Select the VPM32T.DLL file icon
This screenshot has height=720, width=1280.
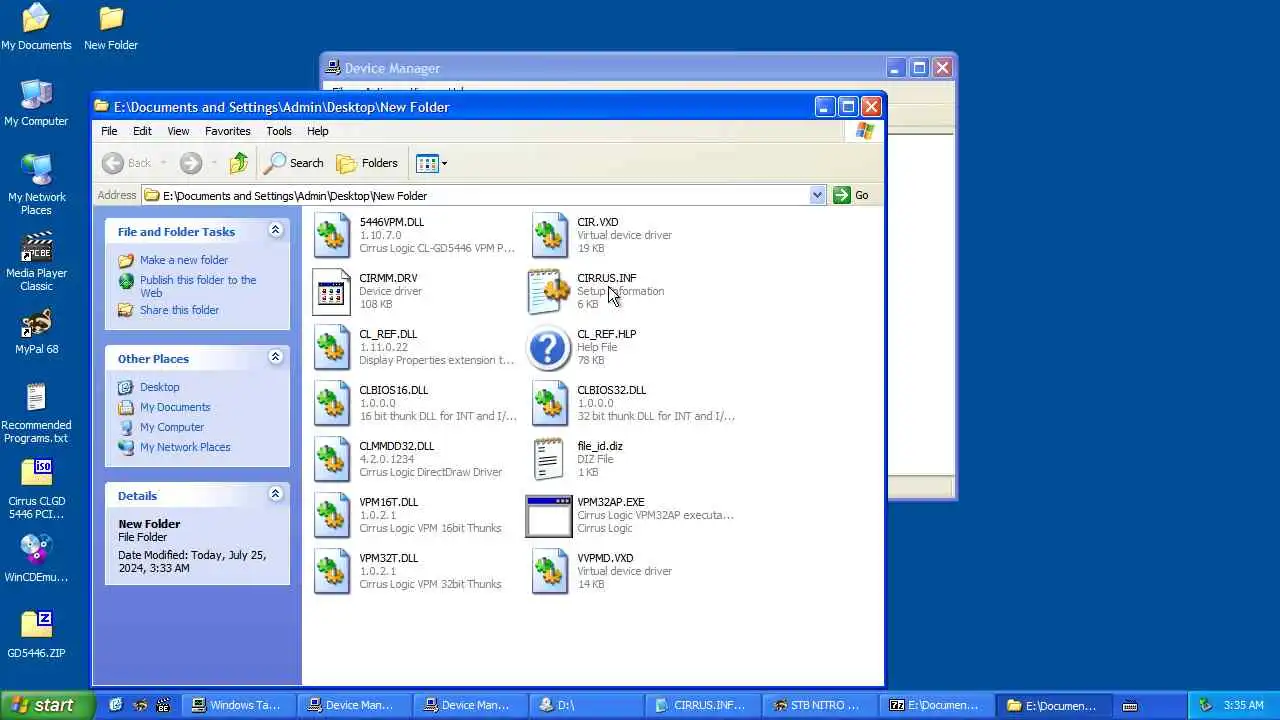pyautogui.click(x=332, y=571)
